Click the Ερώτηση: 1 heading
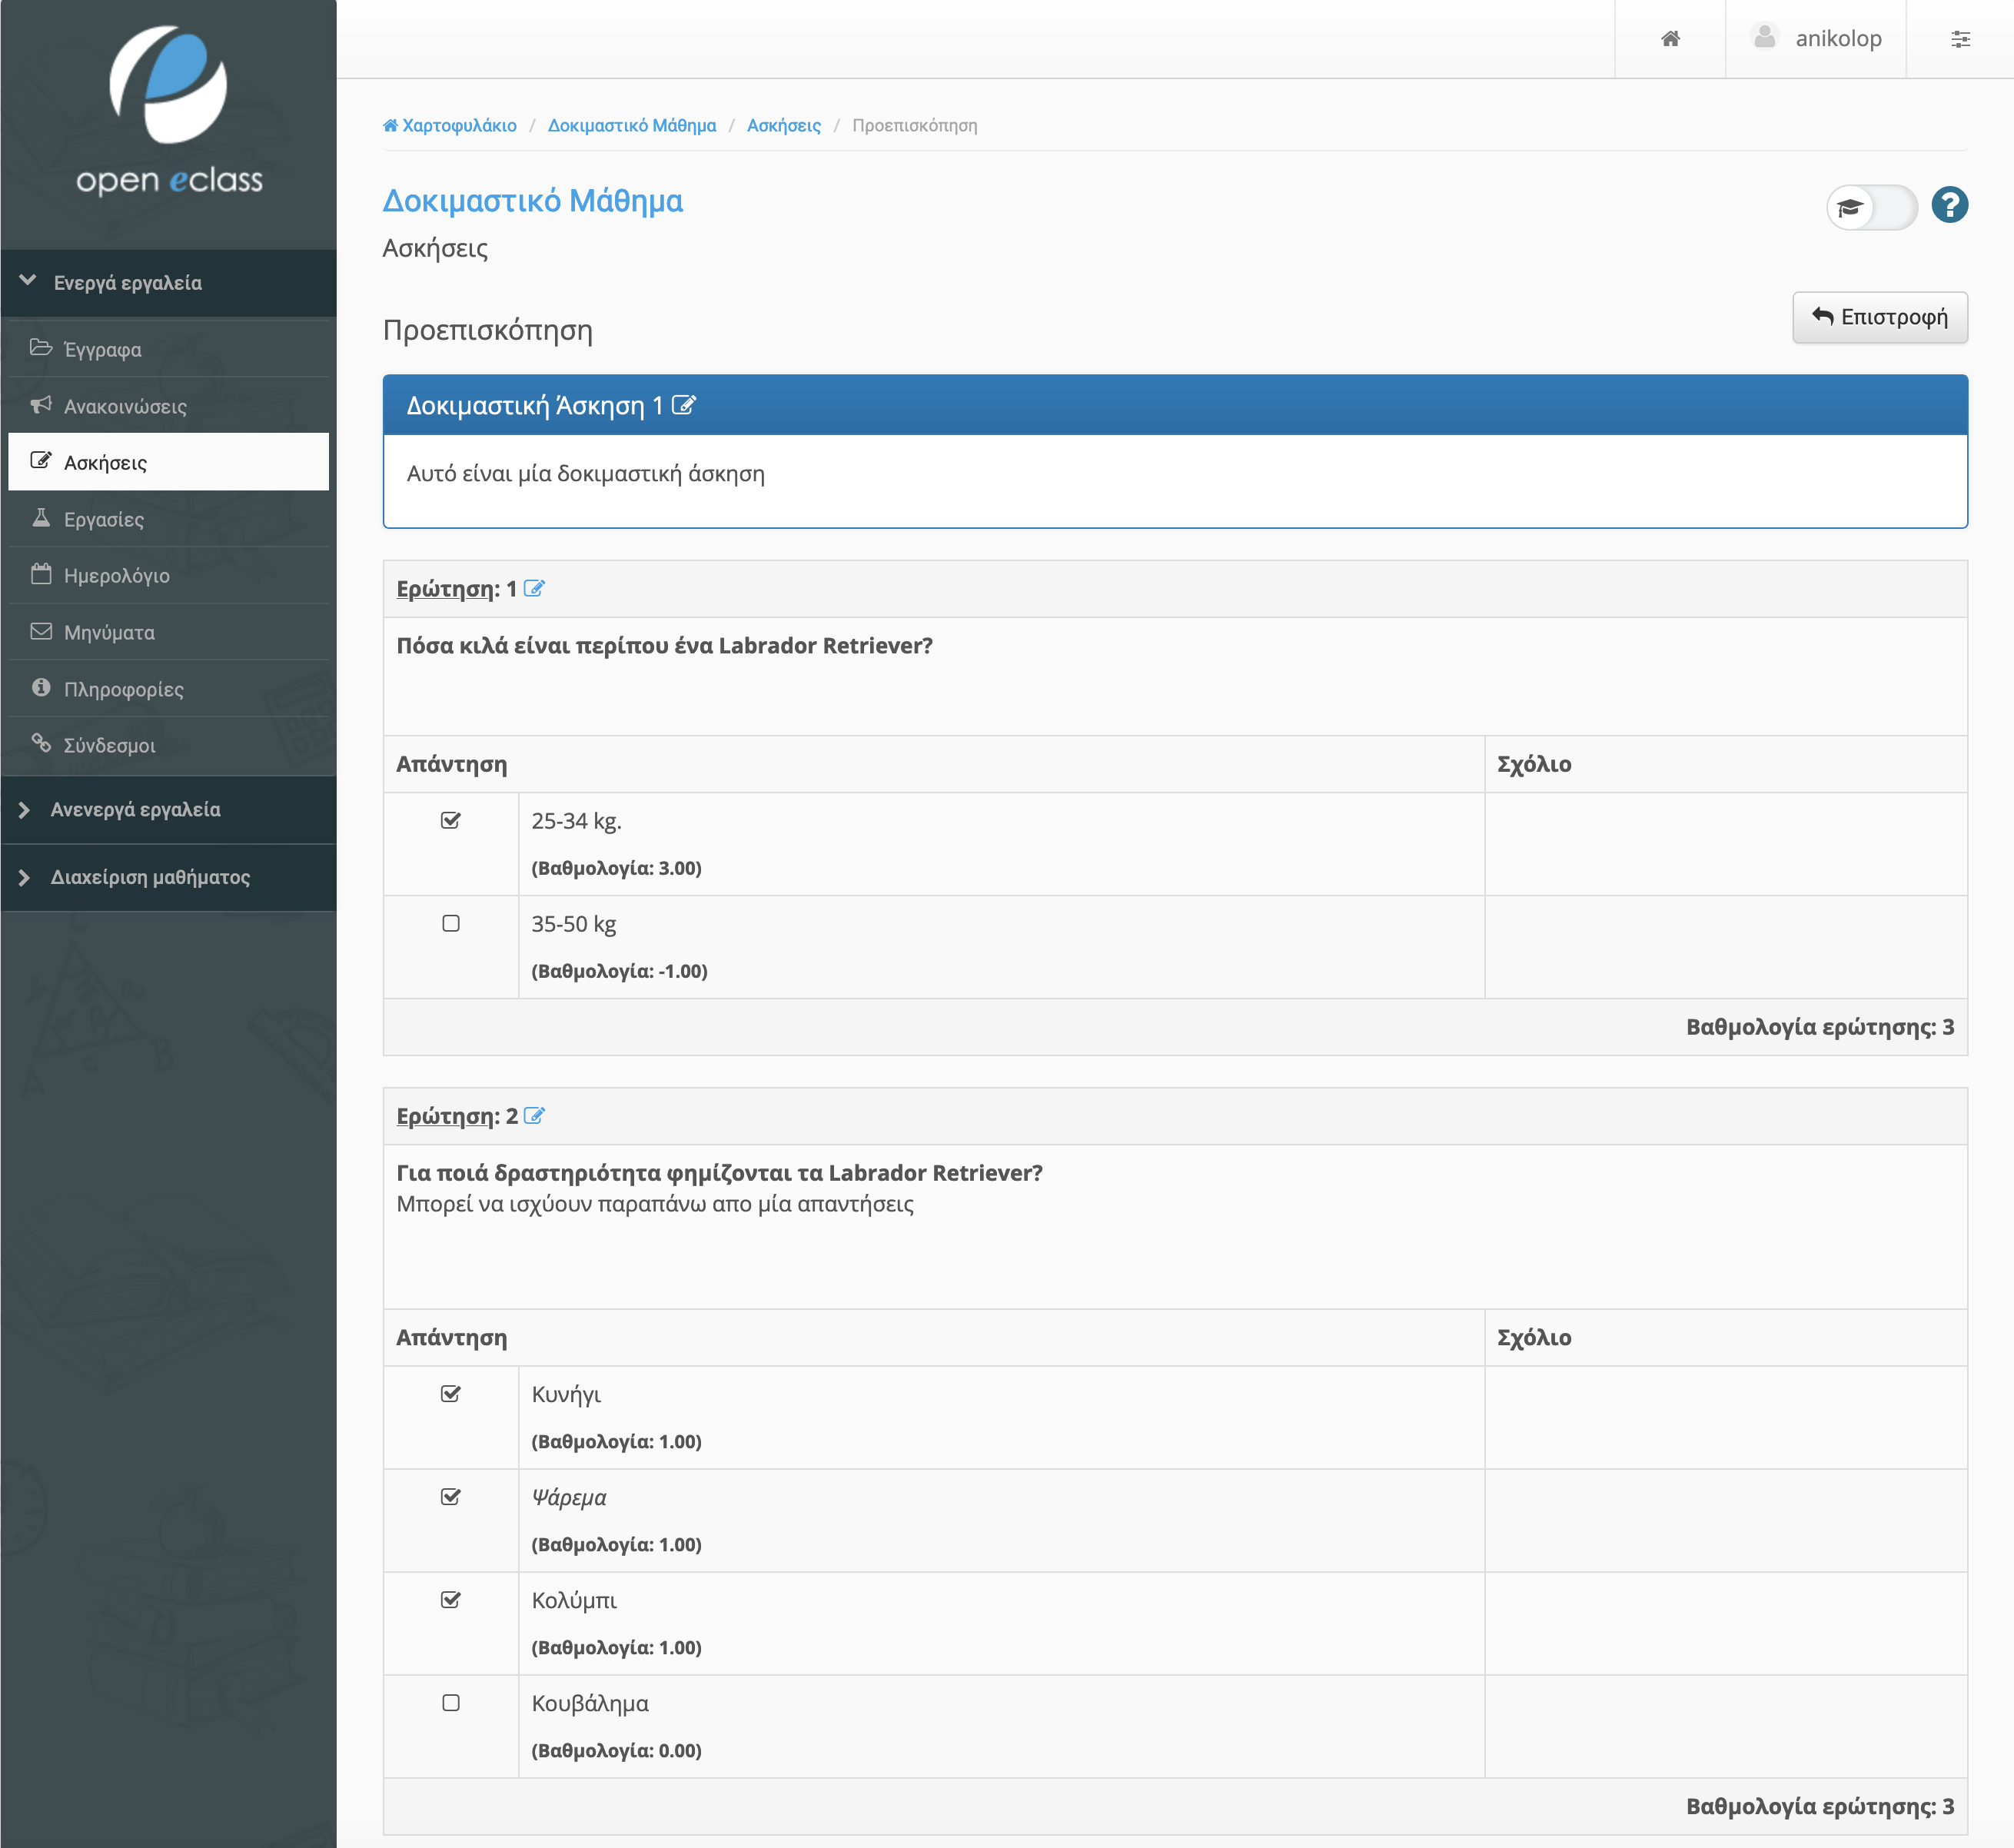 [x=456, y=588]
